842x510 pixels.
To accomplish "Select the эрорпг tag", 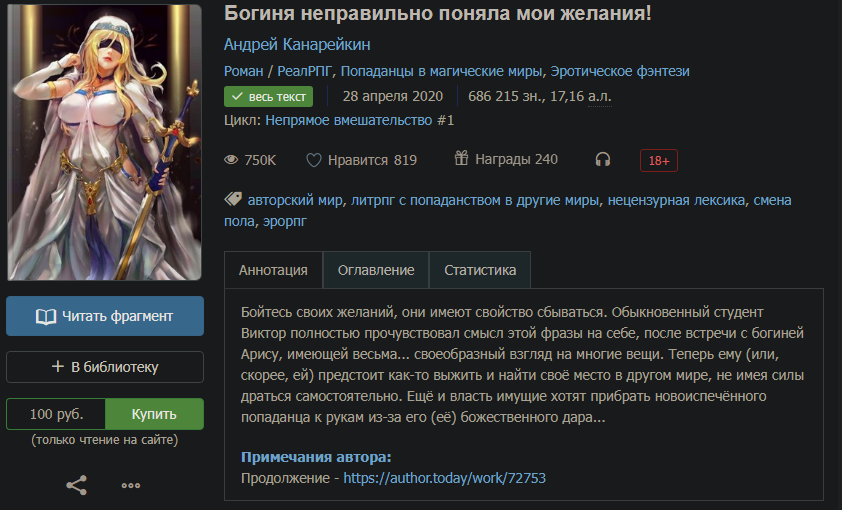I will [x=285, y=221].
